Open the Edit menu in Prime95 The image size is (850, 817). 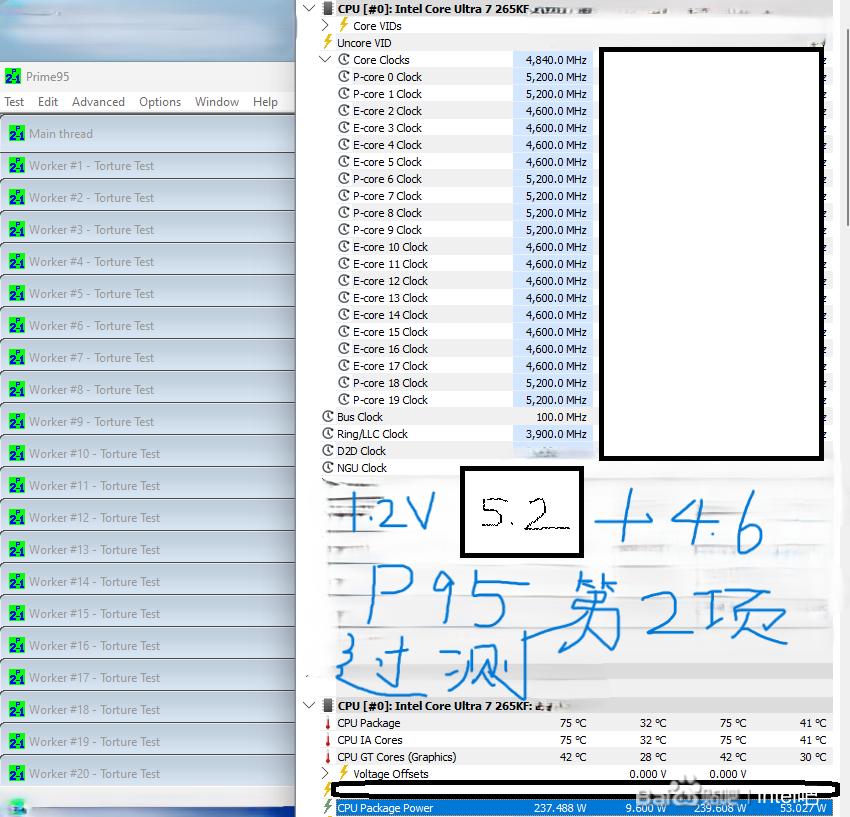click(48, 102)
